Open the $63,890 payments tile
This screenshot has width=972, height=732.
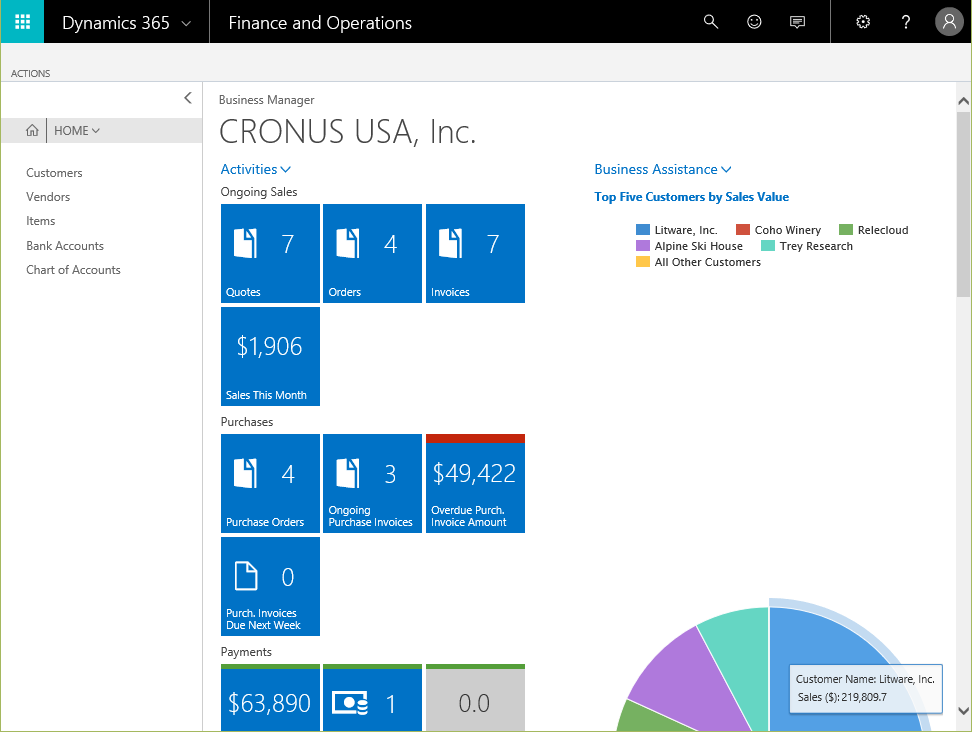(270, 698)
